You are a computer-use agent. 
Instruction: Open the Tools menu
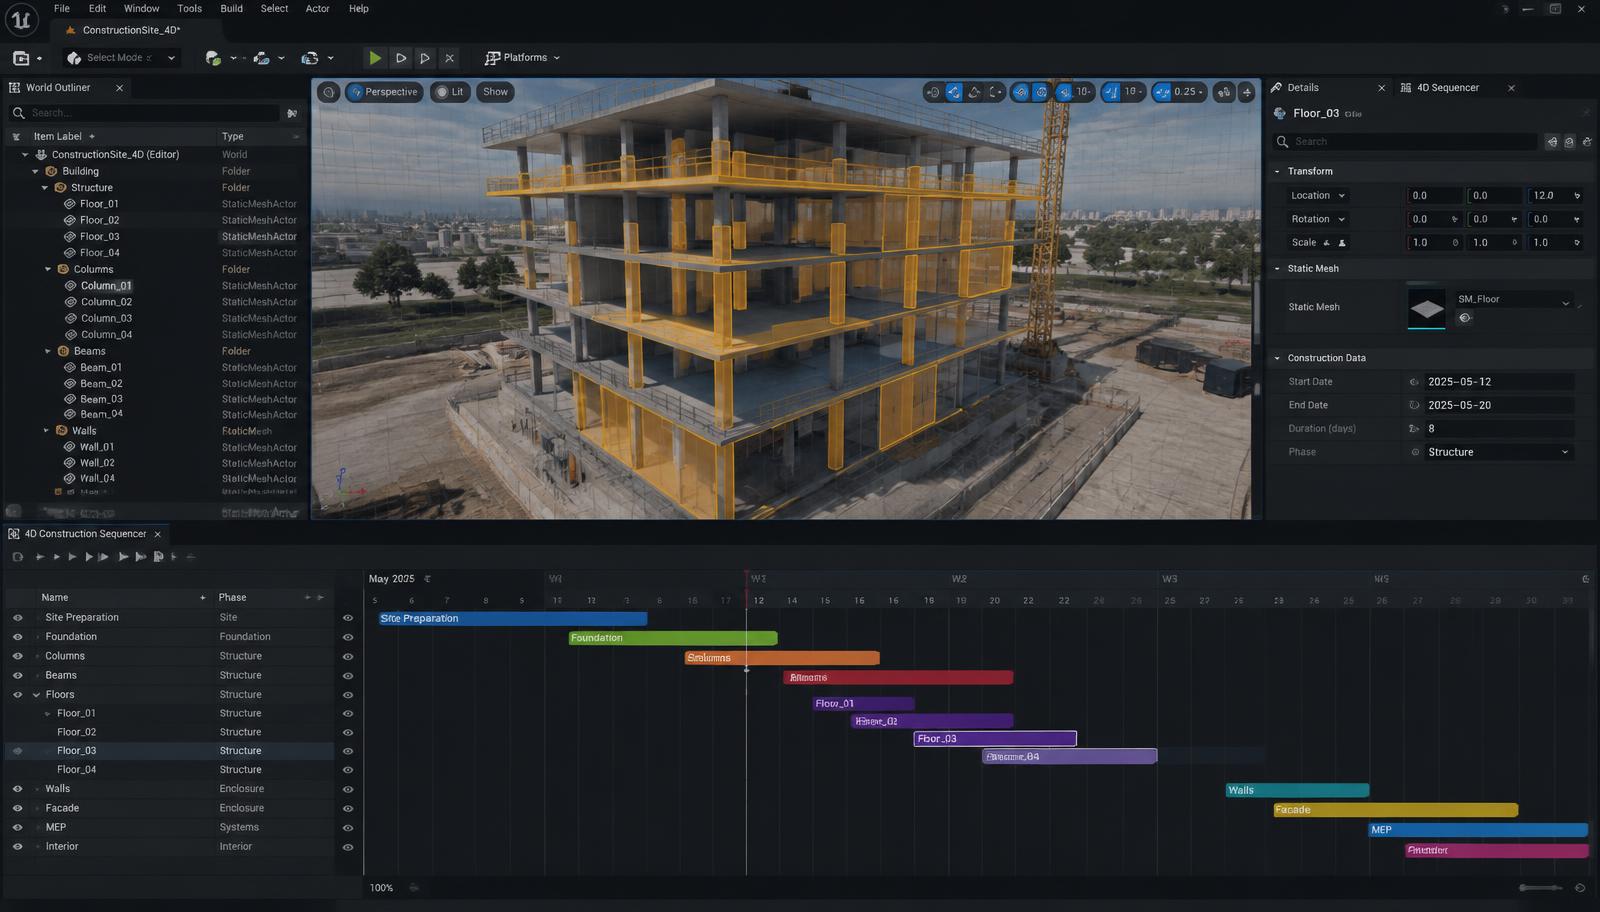(x=189, y=9)
